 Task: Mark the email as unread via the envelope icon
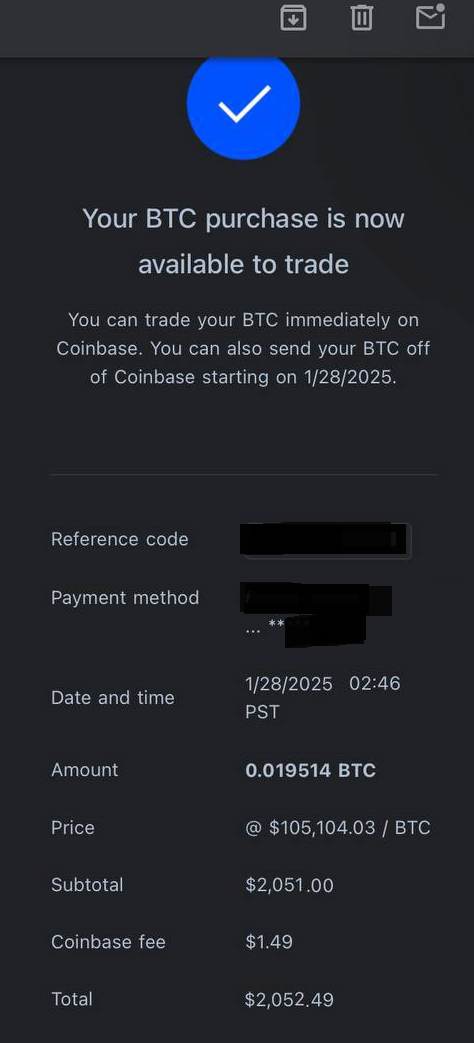[431, 16]
